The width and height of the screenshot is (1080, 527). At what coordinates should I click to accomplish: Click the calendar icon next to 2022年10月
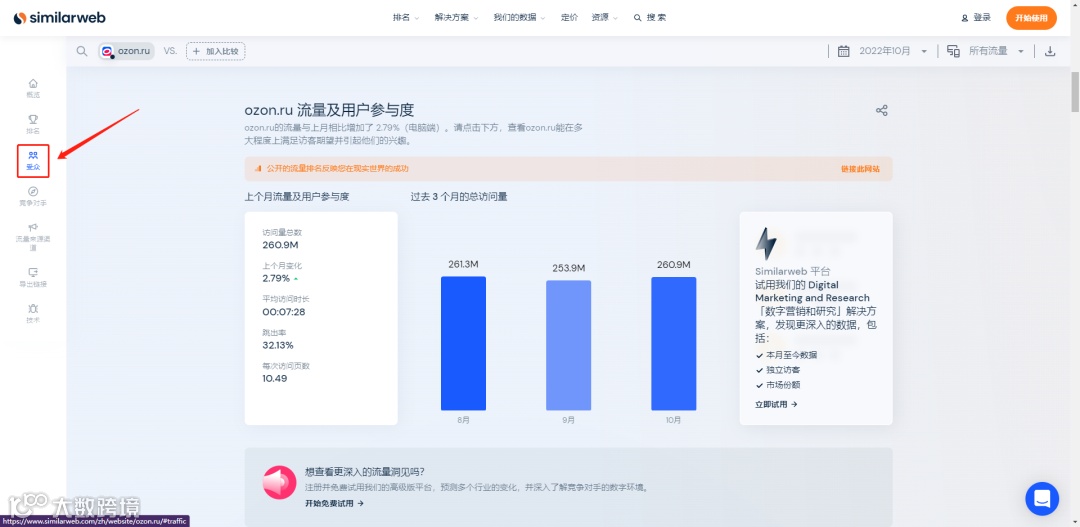[843, 51]
